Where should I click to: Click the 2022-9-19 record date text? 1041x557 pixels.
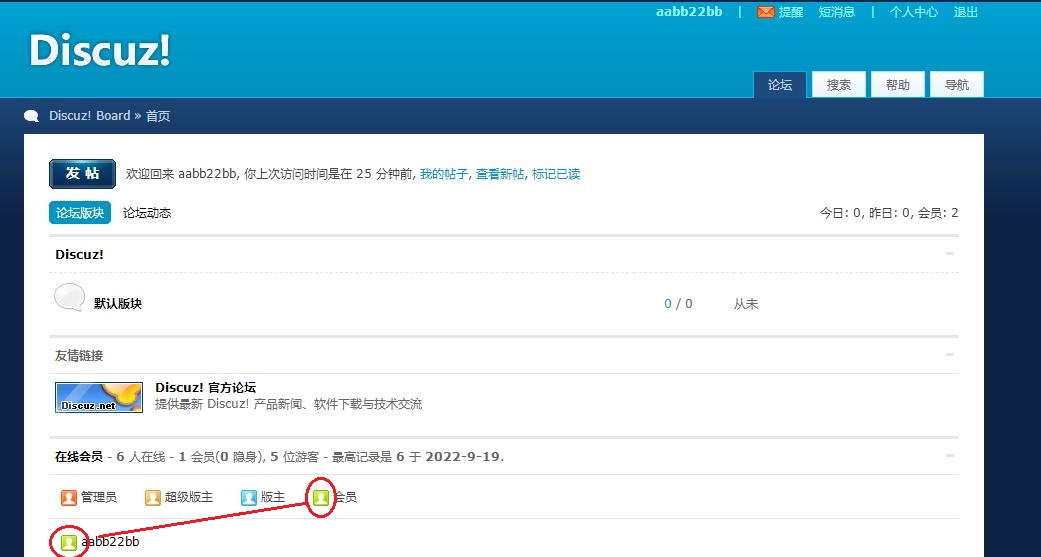pyautogui.click(x=463, y=457)
